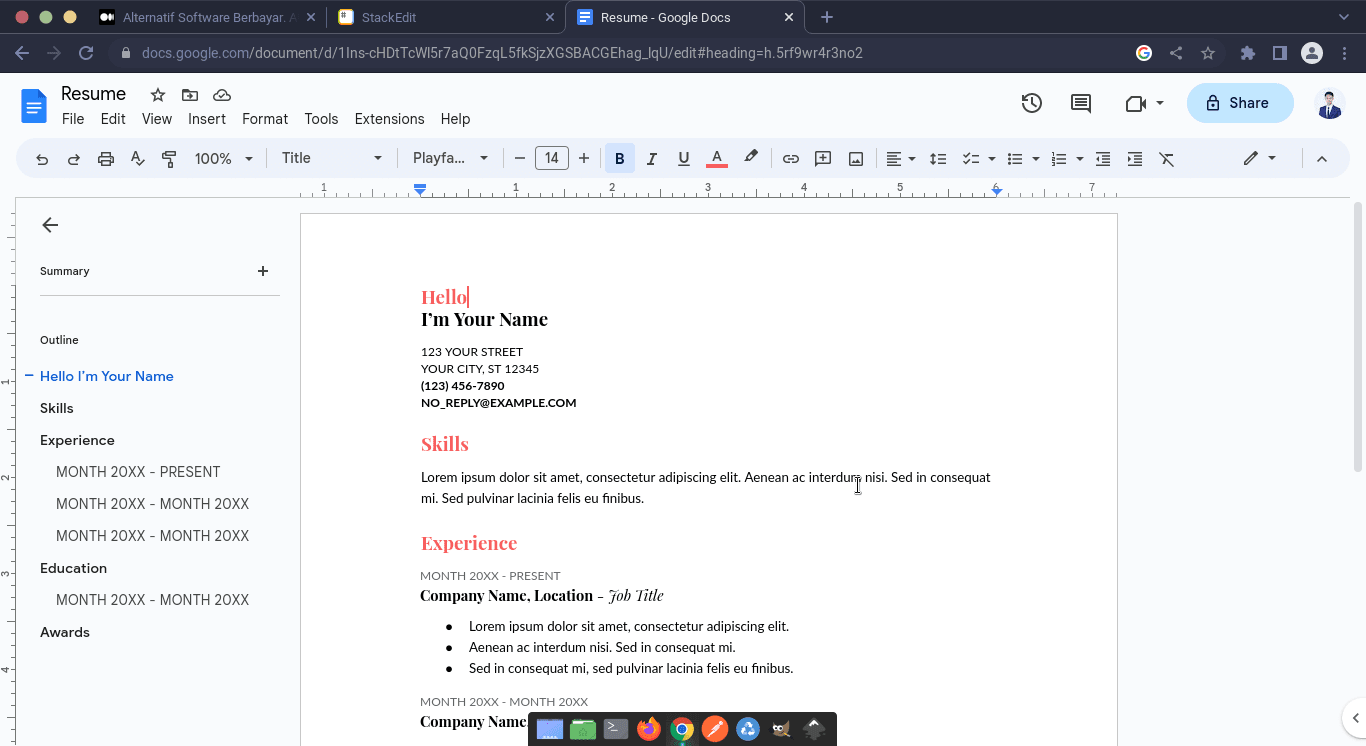The width and height of the screenshot is (1366, 746).
Task: Go to Education heading in outline
Action: [x=73, y=568]
